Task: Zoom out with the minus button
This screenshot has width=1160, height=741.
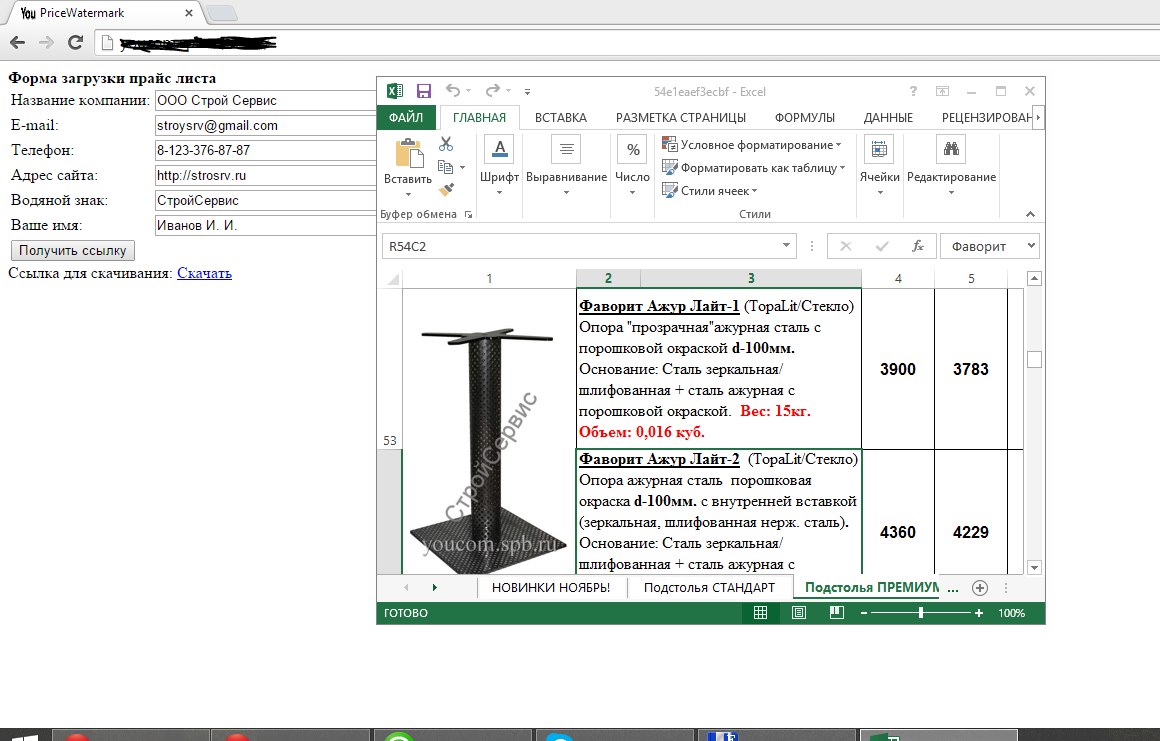Action: tap(863, 613)
